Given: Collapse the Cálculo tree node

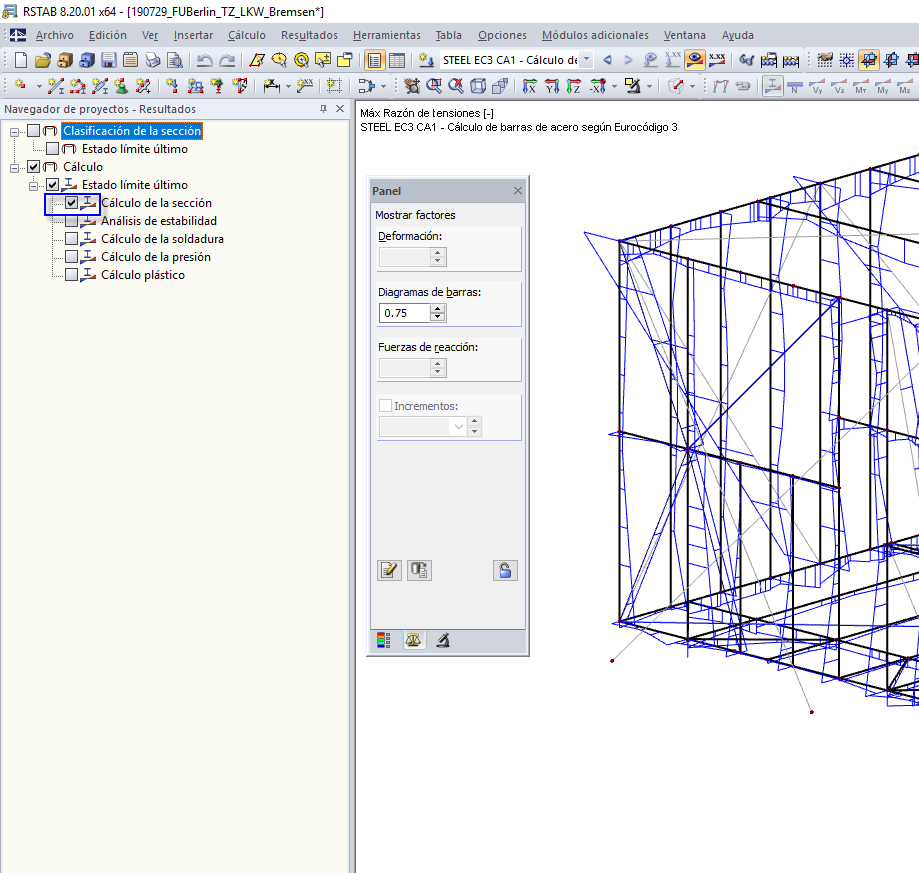Looking at the screenshot, I should tap(15, 168).
